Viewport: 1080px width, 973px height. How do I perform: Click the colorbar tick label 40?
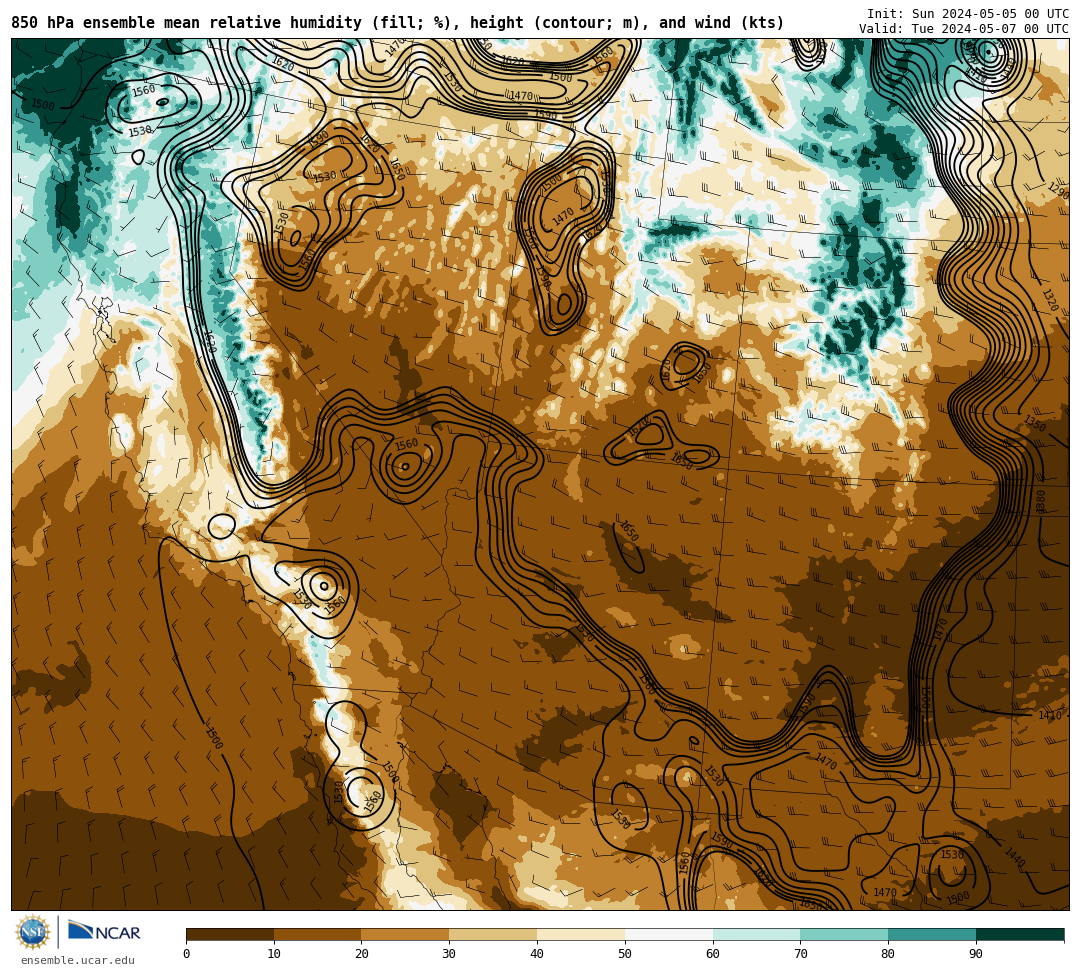coord(537,954)
